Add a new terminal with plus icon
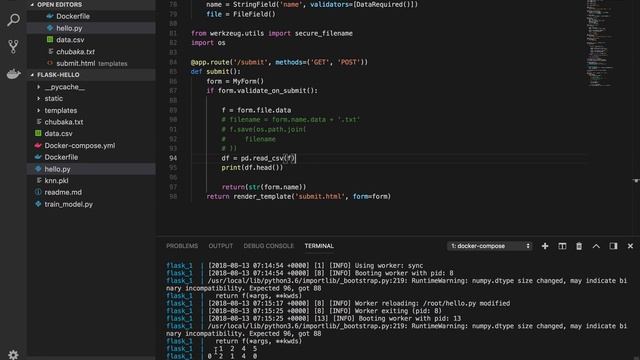Image resolution: width=640 pixels, height=360 pixels. (x=545, y=246)
